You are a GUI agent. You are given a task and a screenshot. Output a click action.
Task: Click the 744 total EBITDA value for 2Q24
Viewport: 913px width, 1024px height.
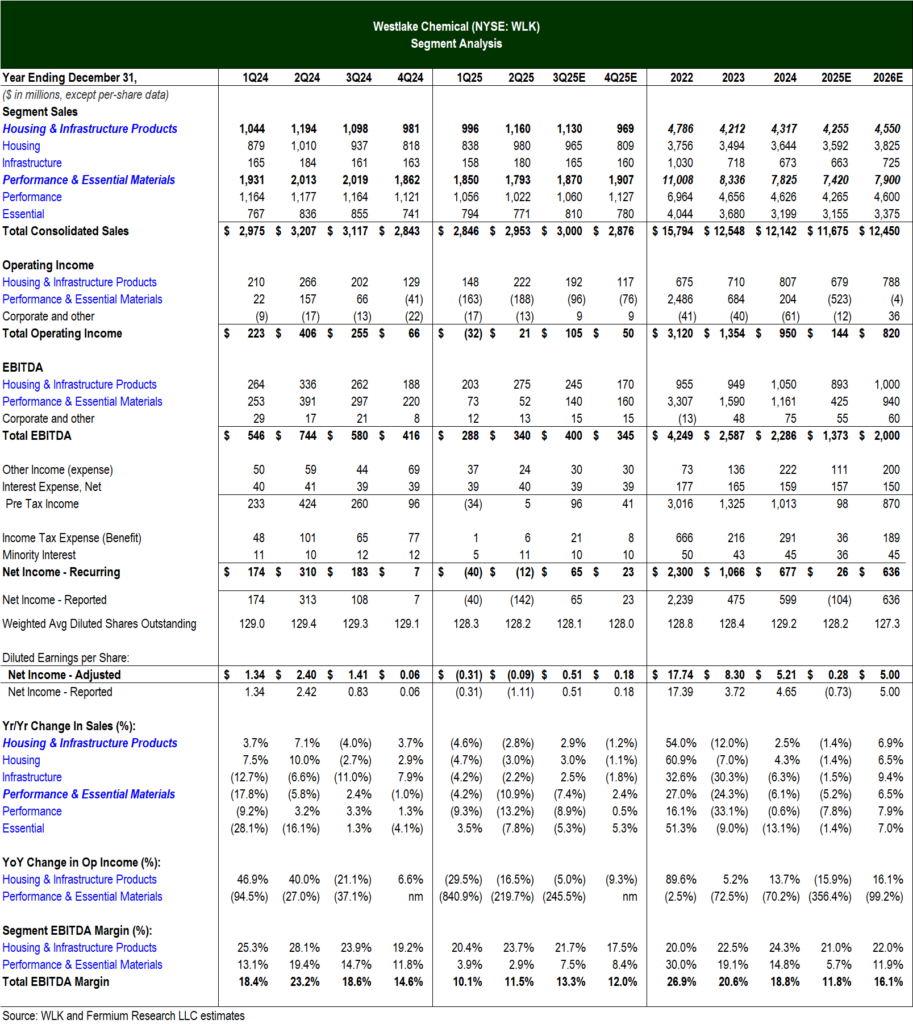[x=308, y=436]
